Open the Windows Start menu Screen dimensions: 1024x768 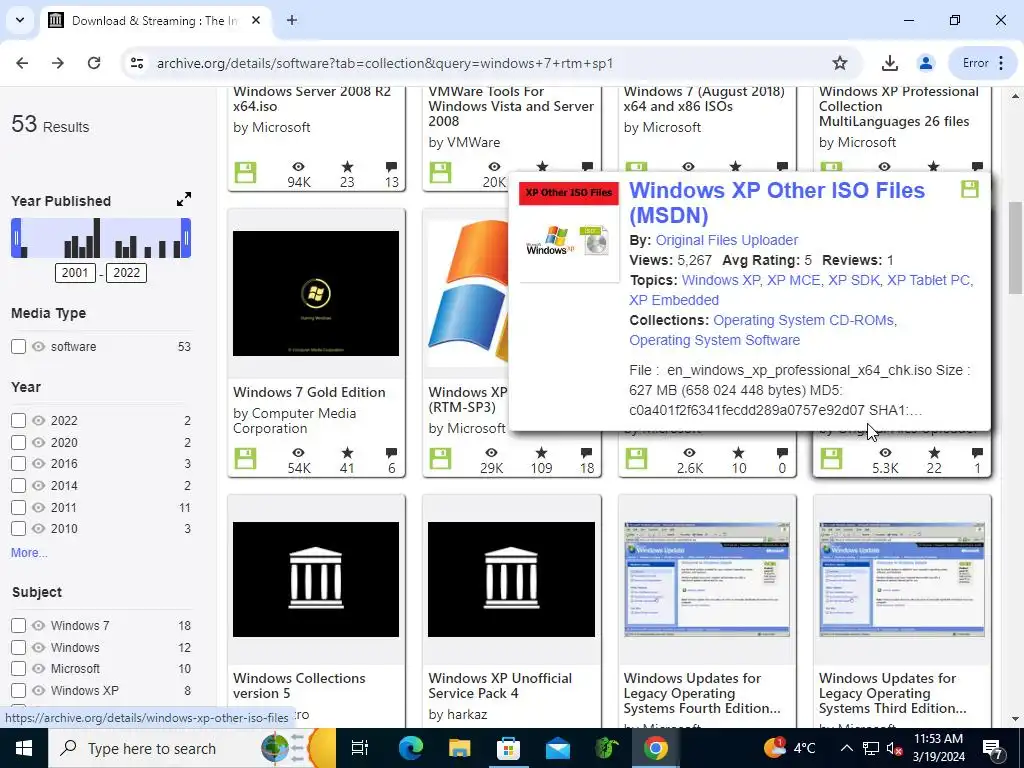(24, 748)
